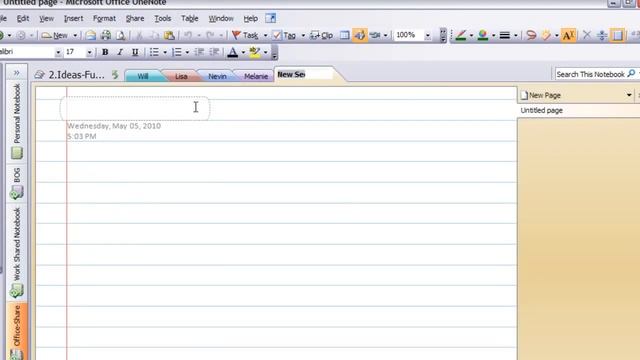Switch to the Will section tab
The height and width of the screenshot is (360, 640).
[x=143, y=76]
